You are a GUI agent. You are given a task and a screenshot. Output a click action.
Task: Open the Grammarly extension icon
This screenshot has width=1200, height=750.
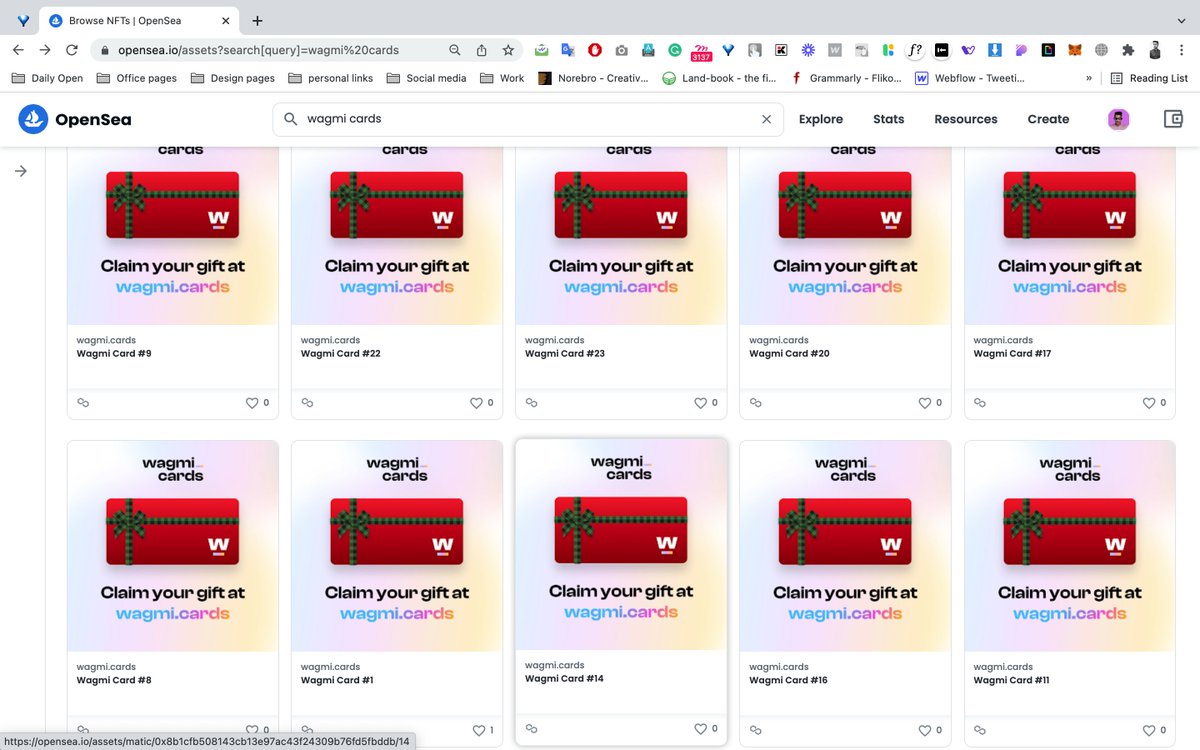[675, 50]
